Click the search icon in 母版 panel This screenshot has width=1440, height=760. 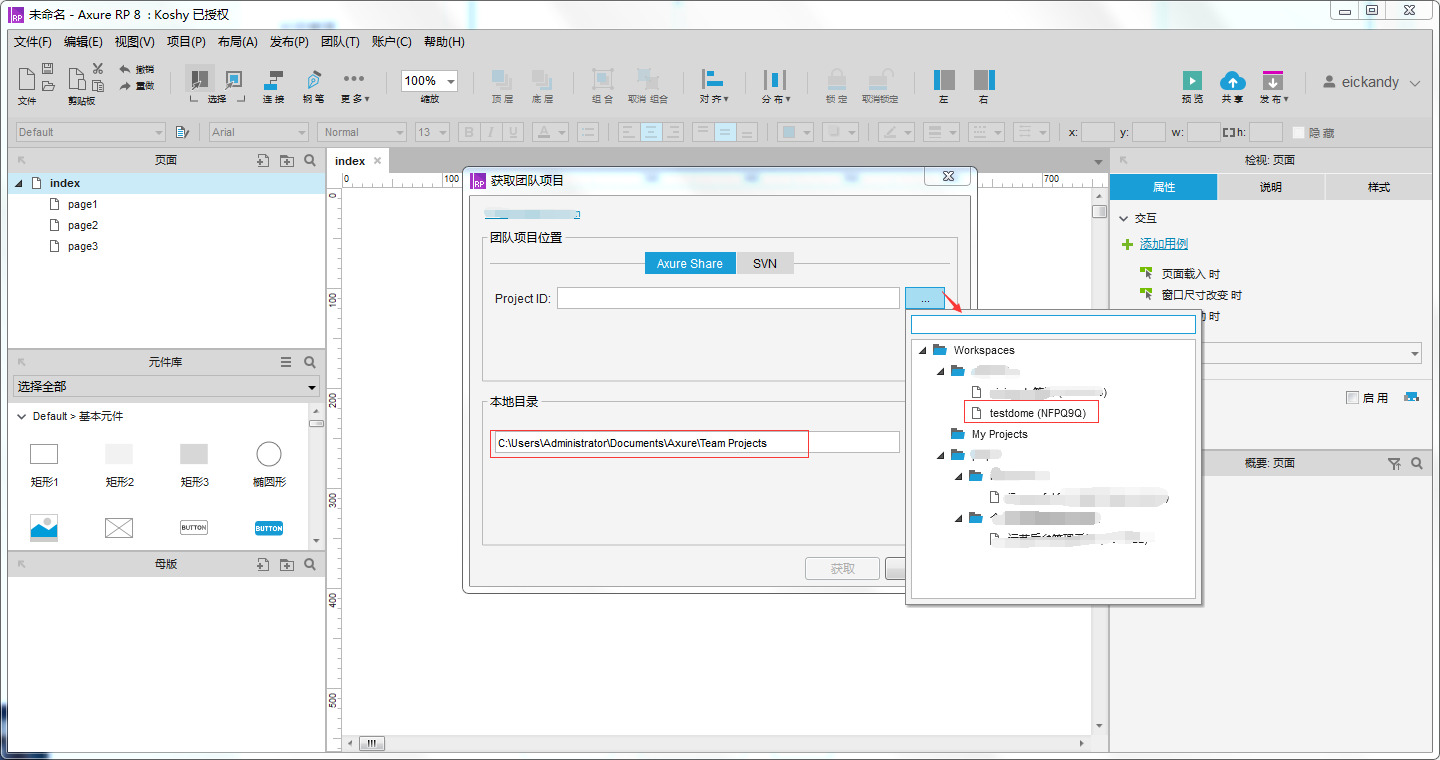[310, 564]
